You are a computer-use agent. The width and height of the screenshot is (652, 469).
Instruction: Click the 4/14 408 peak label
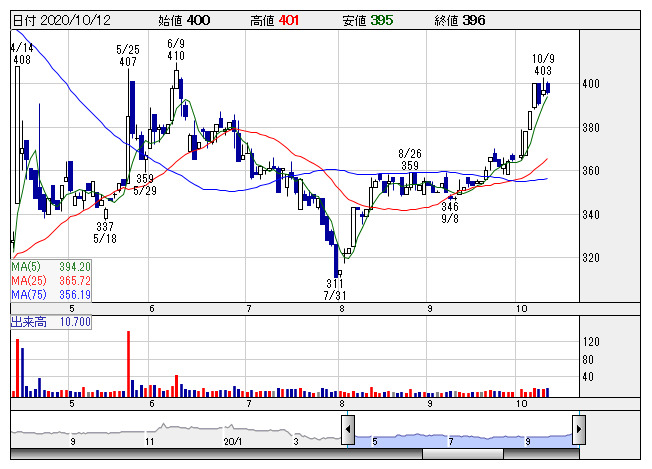point(21,54)
